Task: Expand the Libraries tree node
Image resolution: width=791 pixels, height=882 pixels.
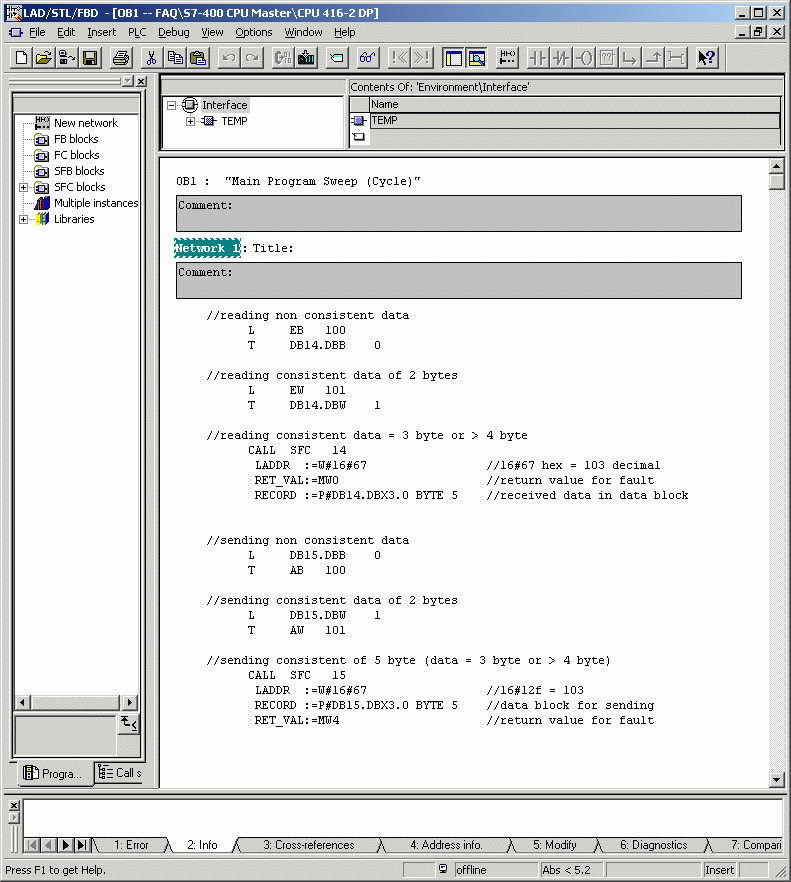Action: [x=23, y=219]
